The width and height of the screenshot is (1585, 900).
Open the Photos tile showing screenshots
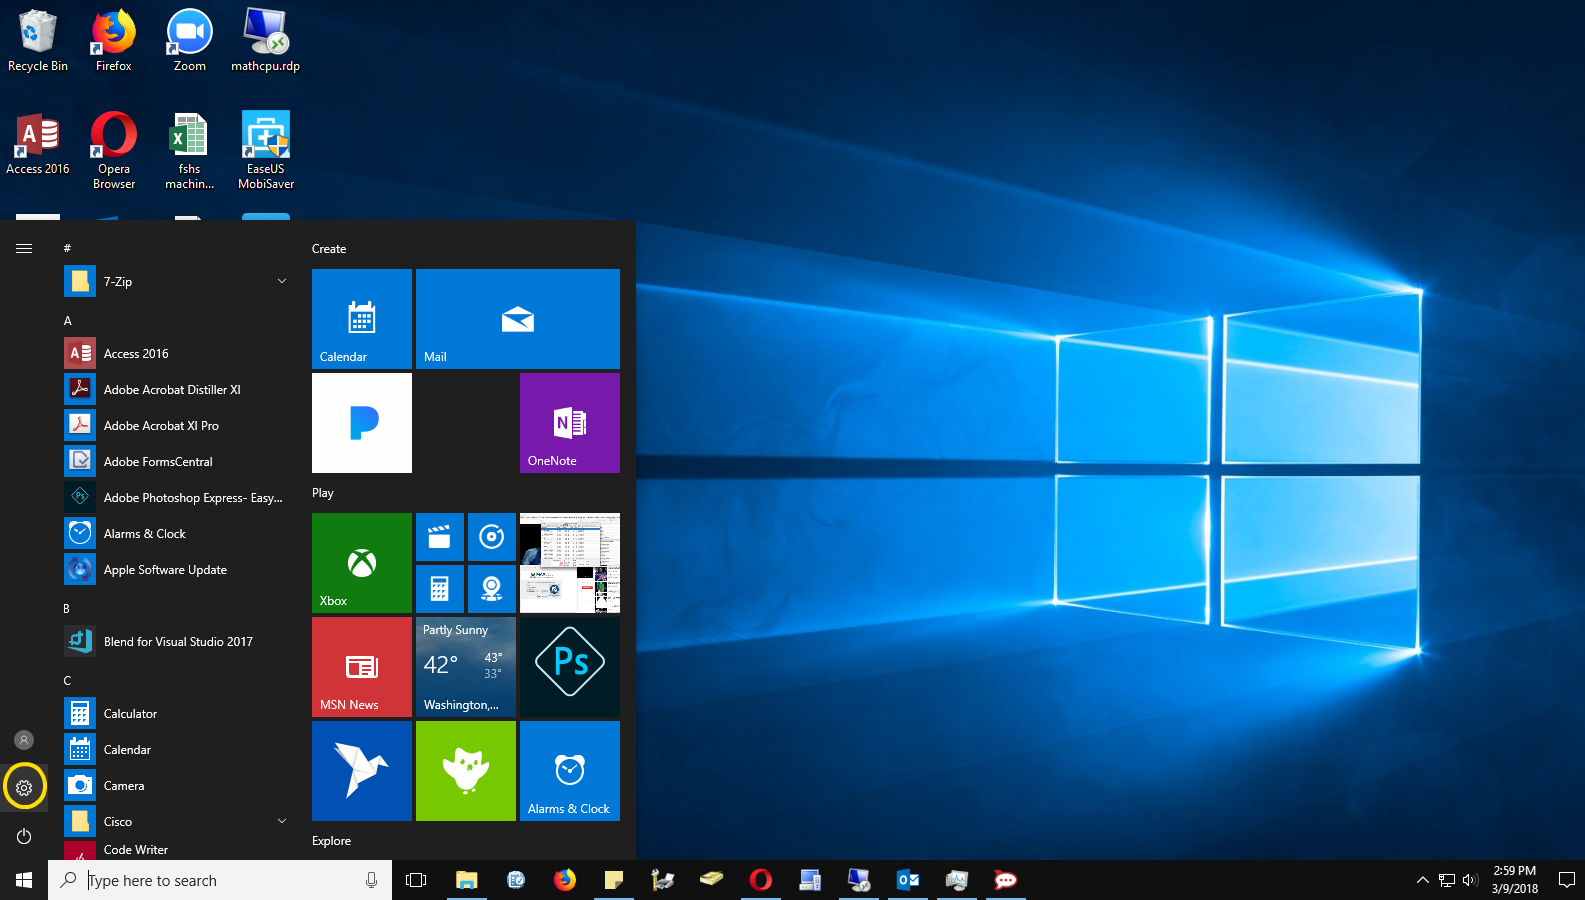click(x=570, y=563)
